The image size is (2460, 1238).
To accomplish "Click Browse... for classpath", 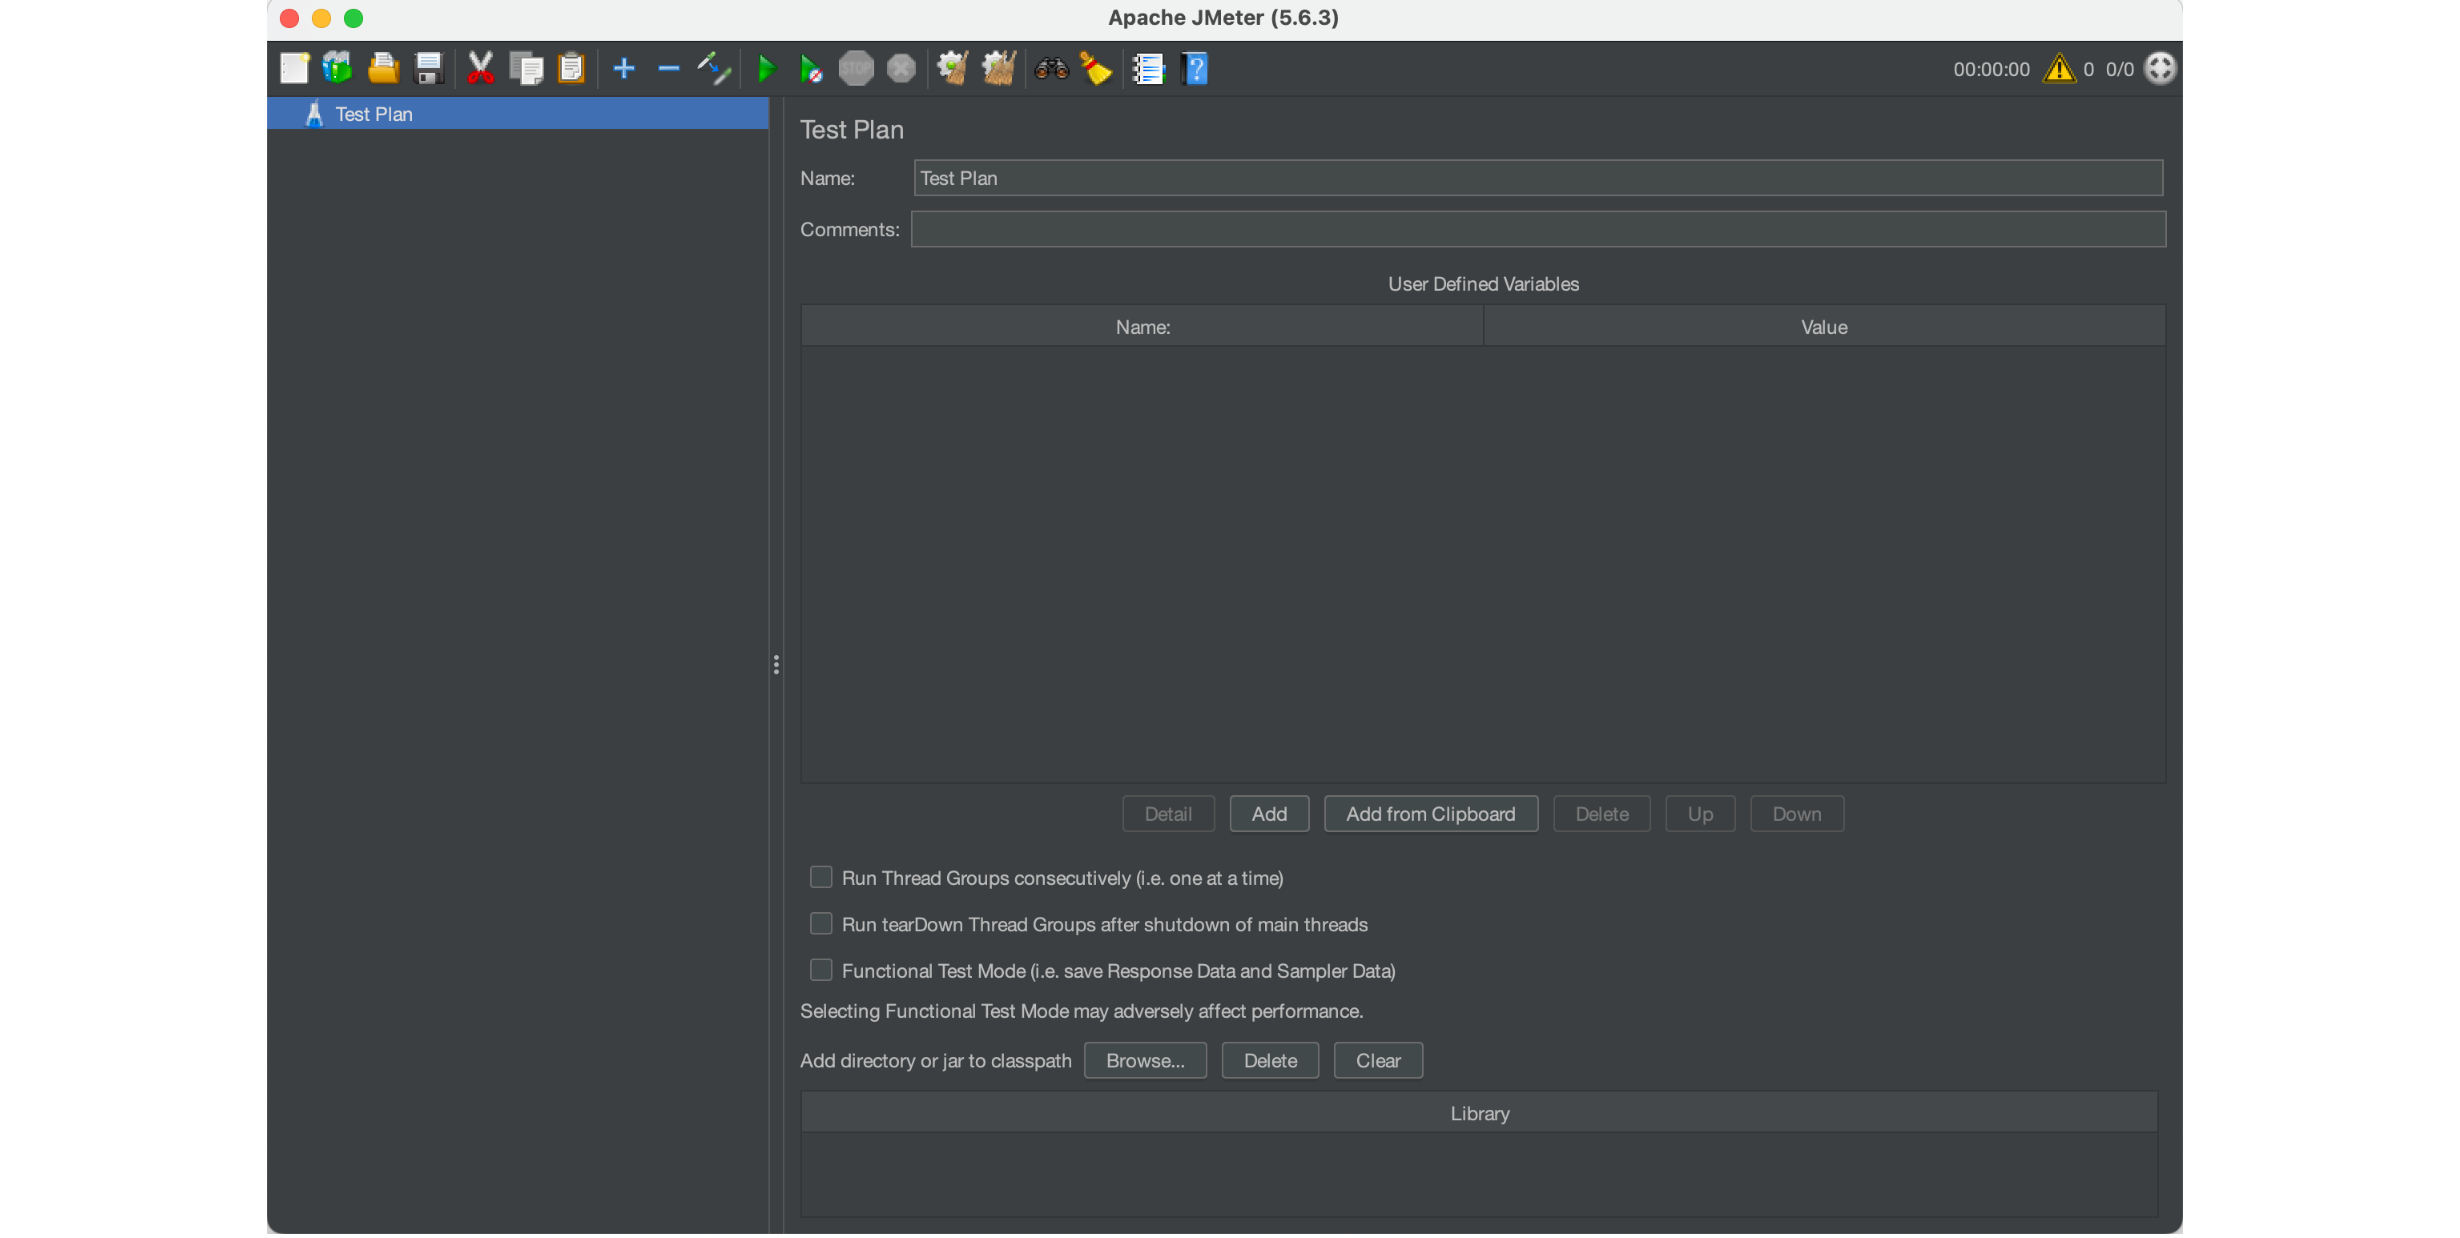I will tap(1145, 1060).
